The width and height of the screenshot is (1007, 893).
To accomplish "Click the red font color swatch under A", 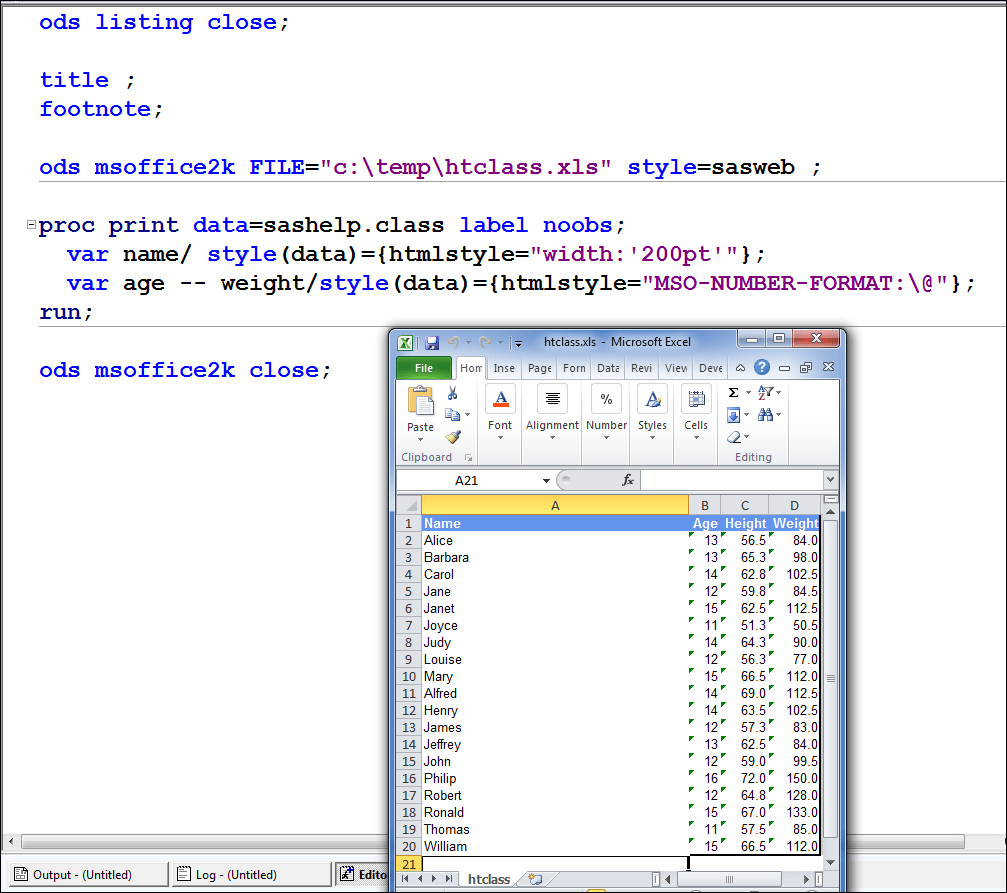I will pyautogui.click(x=500, y=403).
